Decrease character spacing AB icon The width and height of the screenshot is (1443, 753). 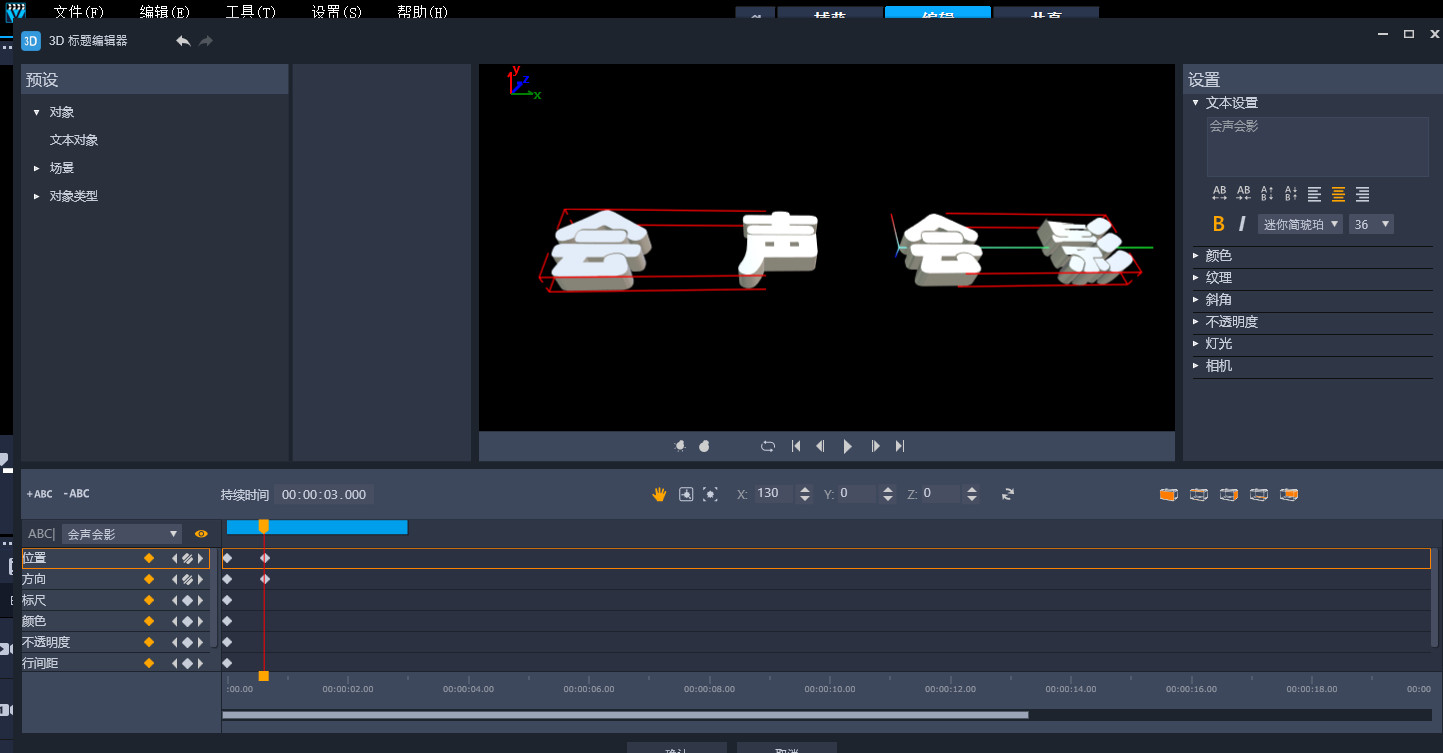pos(1243,193)
